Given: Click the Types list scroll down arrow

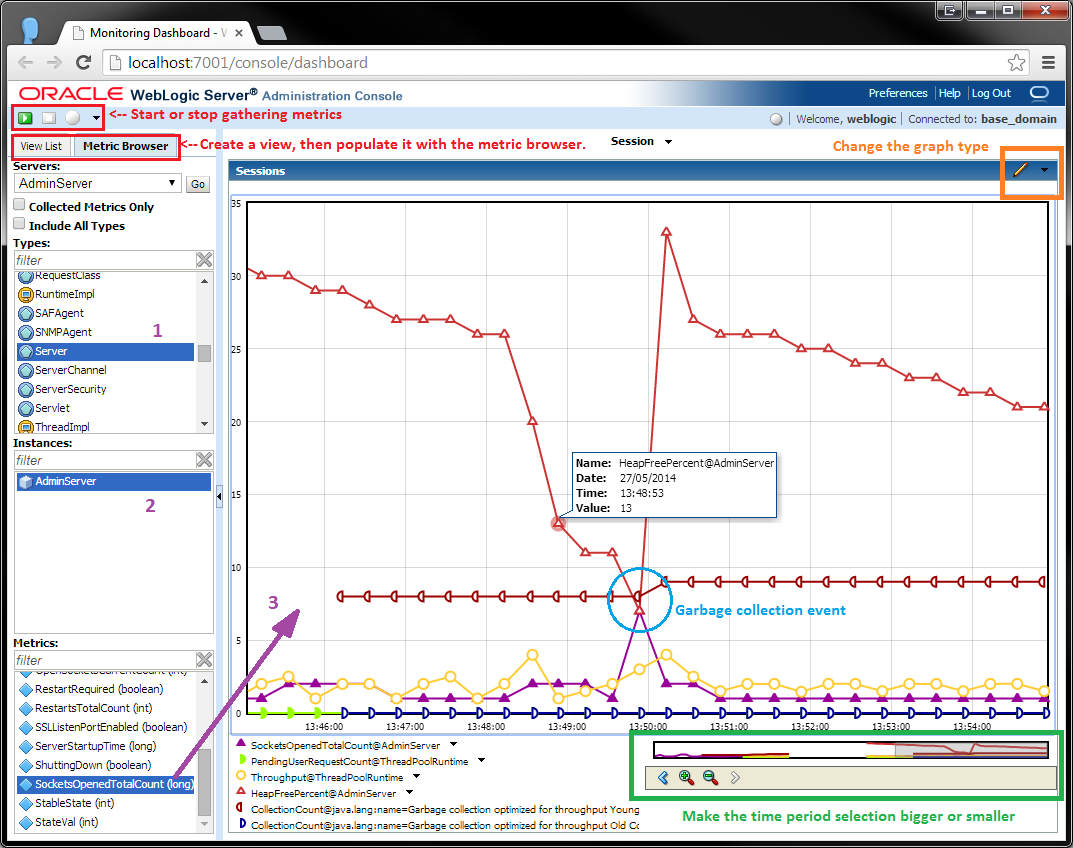Looking at the screenshot, I should point(204,424).
